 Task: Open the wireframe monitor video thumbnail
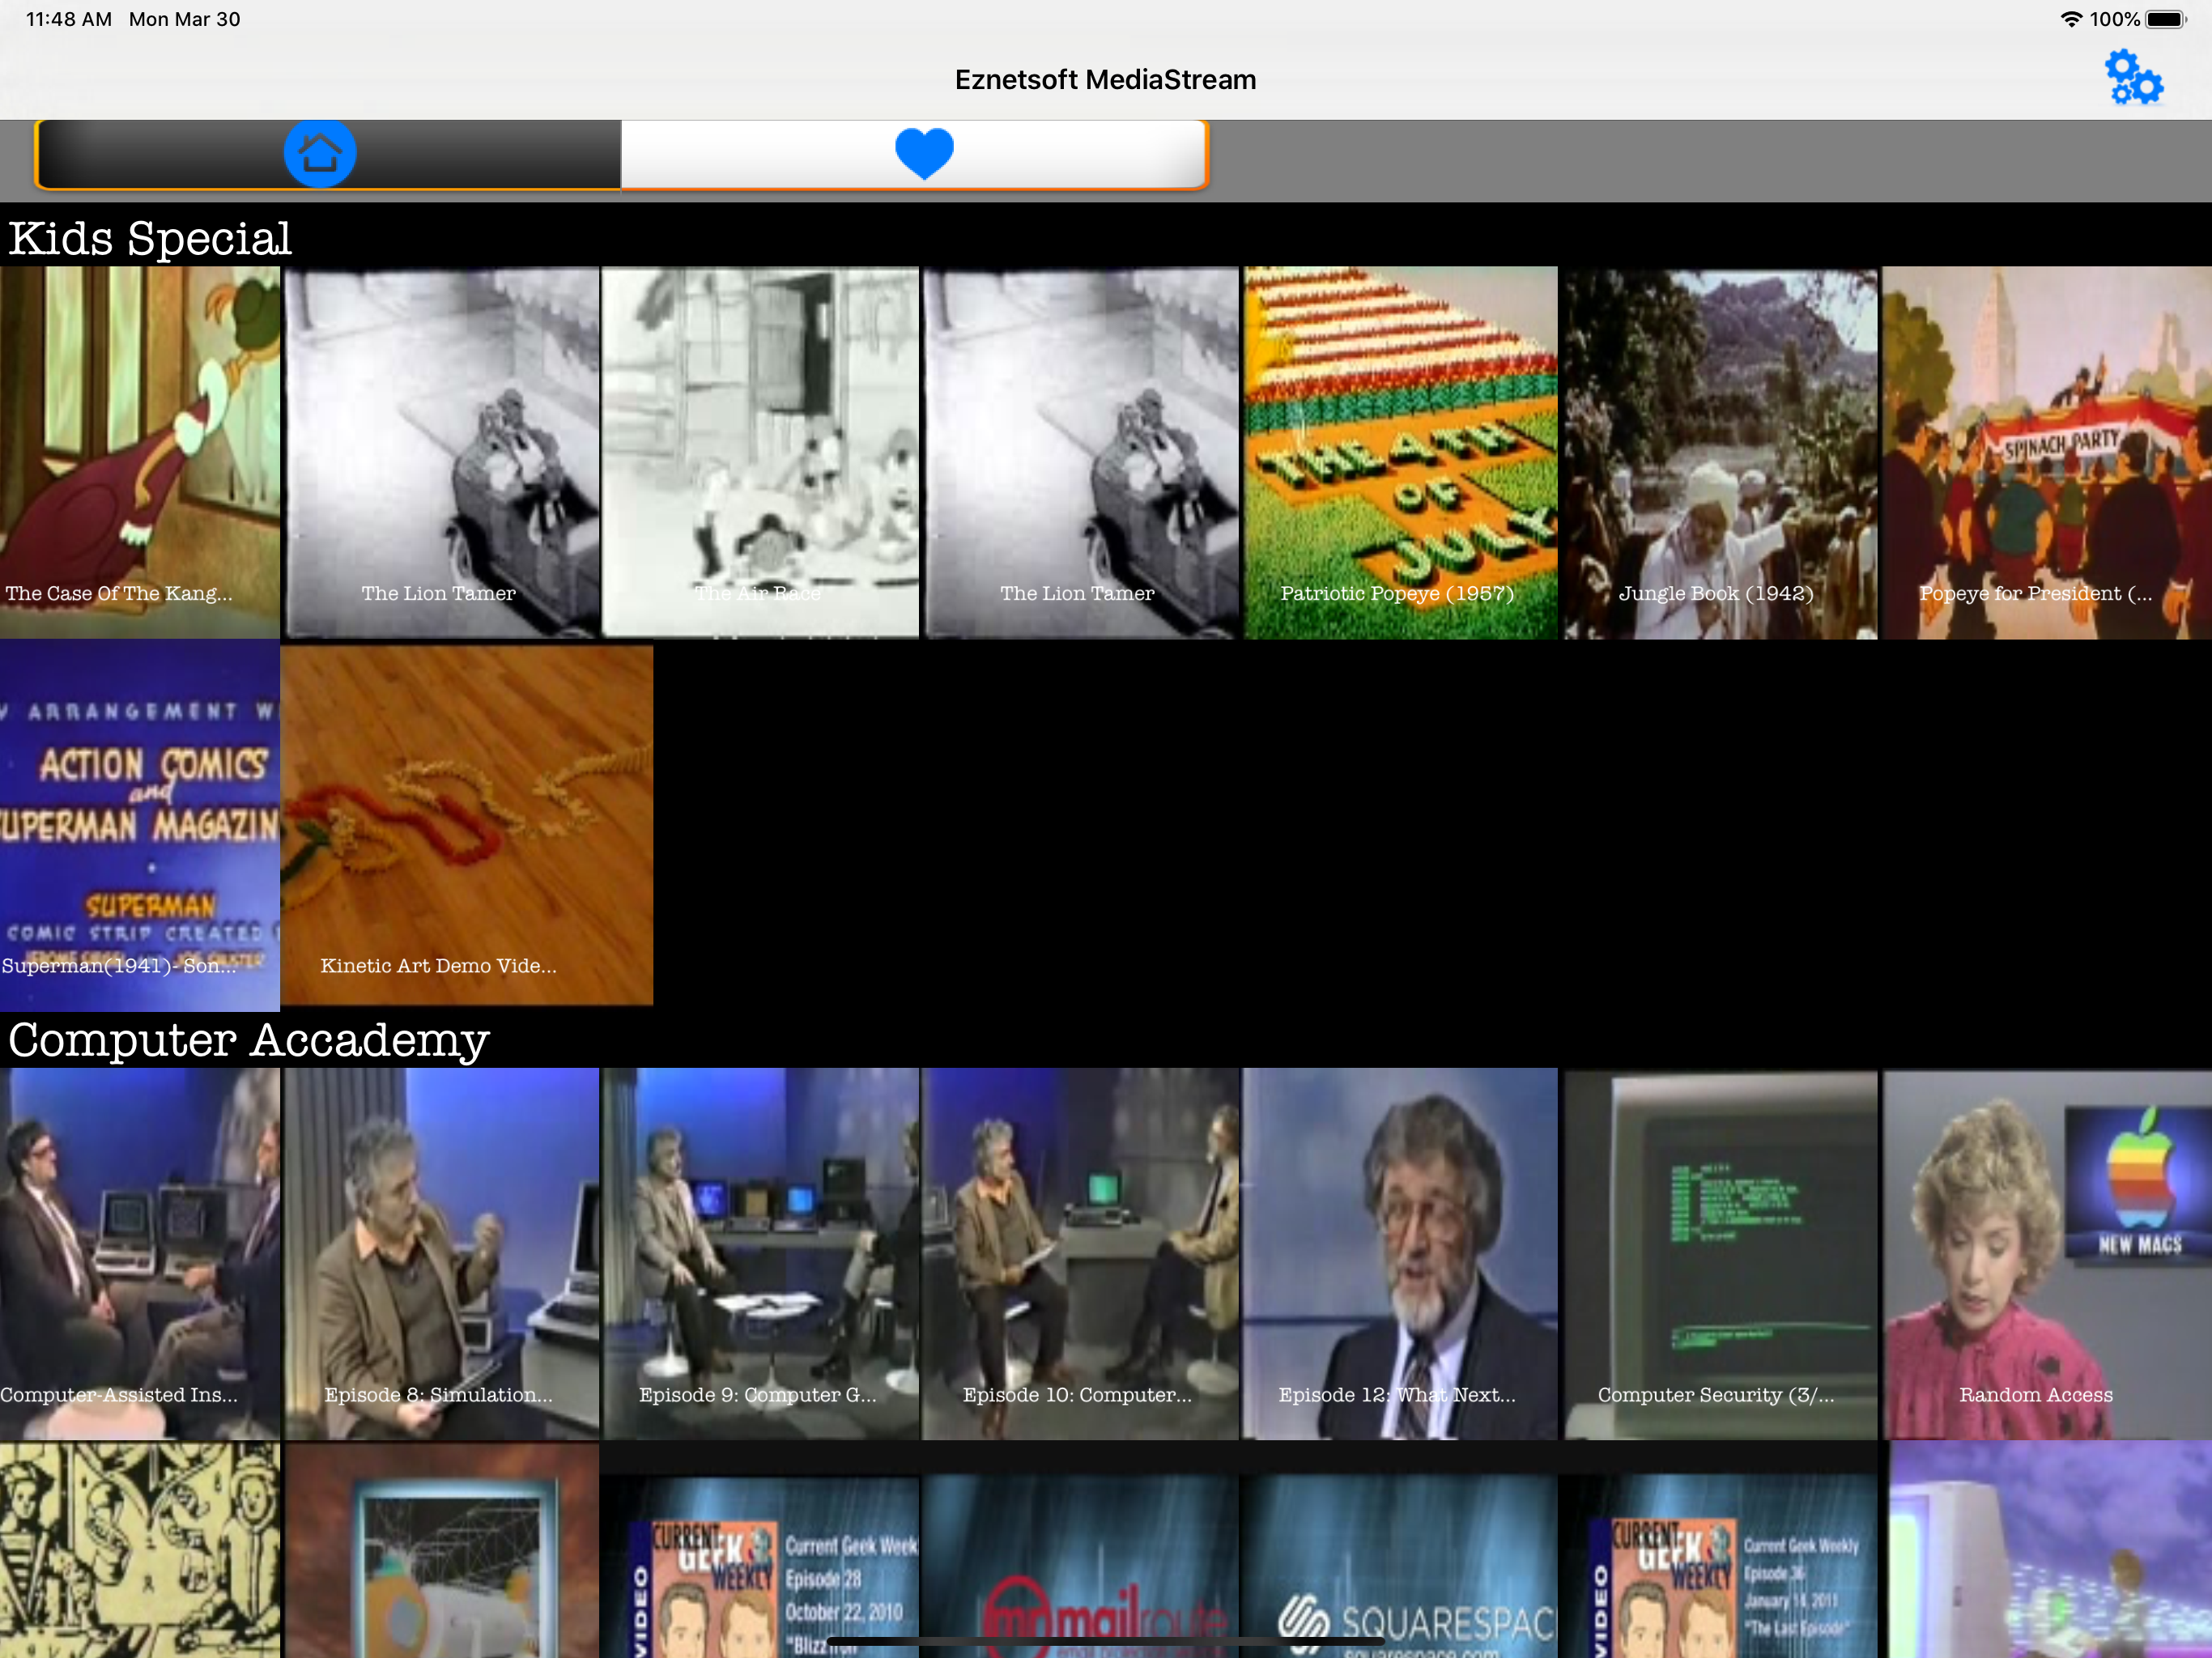tap(441, 1550)
